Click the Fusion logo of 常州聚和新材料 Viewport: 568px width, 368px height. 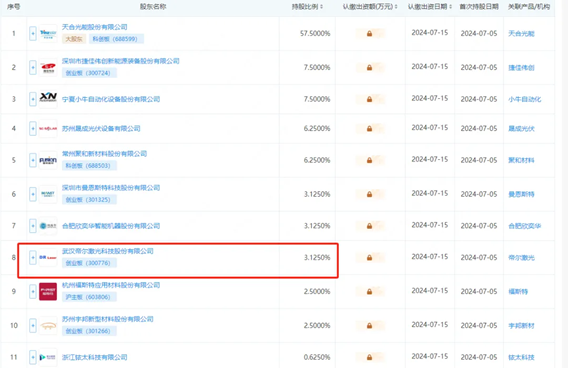(x=48, y=160)
